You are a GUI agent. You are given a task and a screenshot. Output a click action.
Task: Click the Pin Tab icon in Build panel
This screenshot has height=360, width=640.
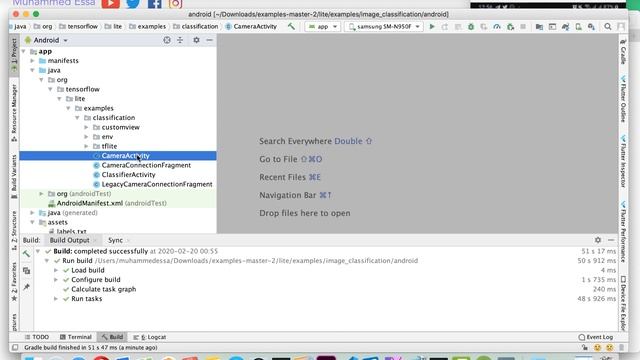(26, 287)
